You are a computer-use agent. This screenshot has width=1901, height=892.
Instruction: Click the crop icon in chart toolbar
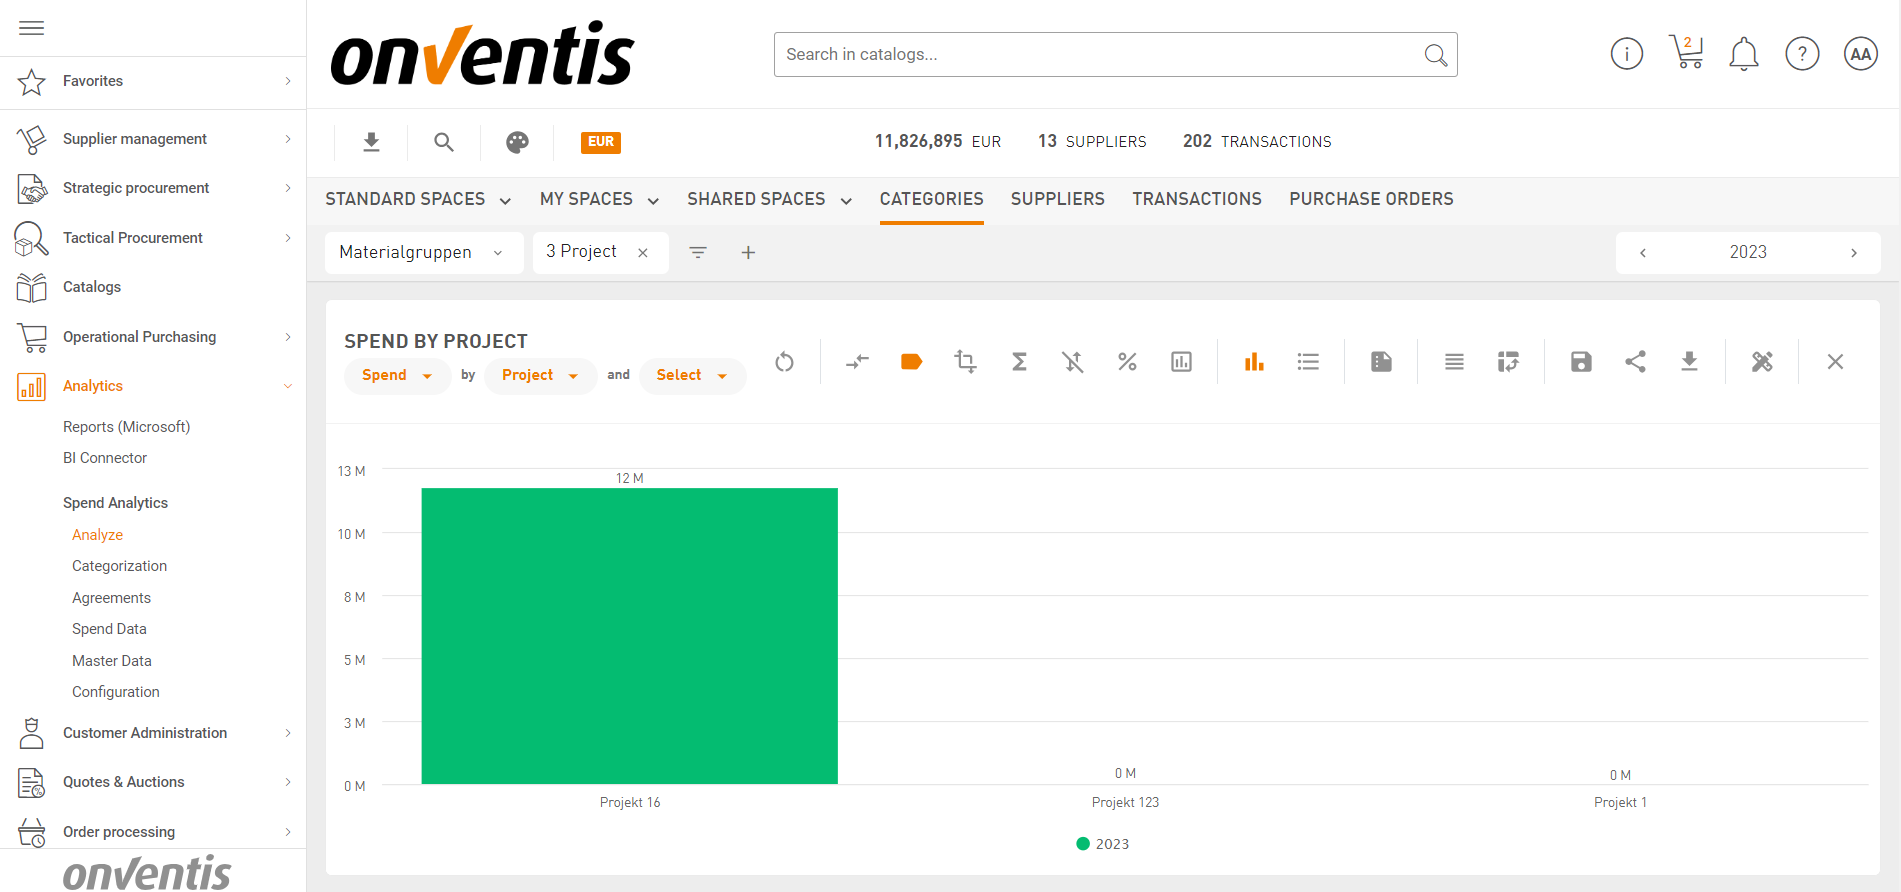(x=965, y=362)
